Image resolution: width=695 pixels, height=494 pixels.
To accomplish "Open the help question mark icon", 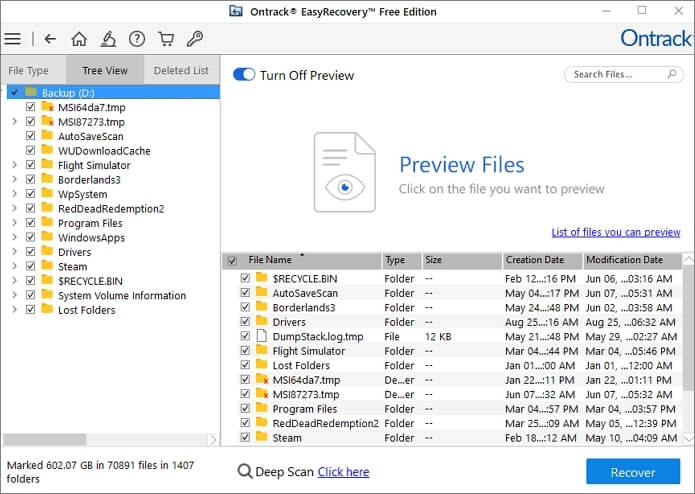I will coord(137,39).
